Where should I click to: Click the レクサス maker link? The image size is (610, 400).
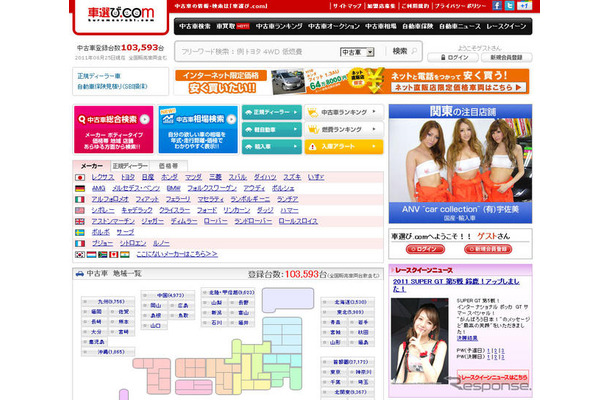pos(103,177)
